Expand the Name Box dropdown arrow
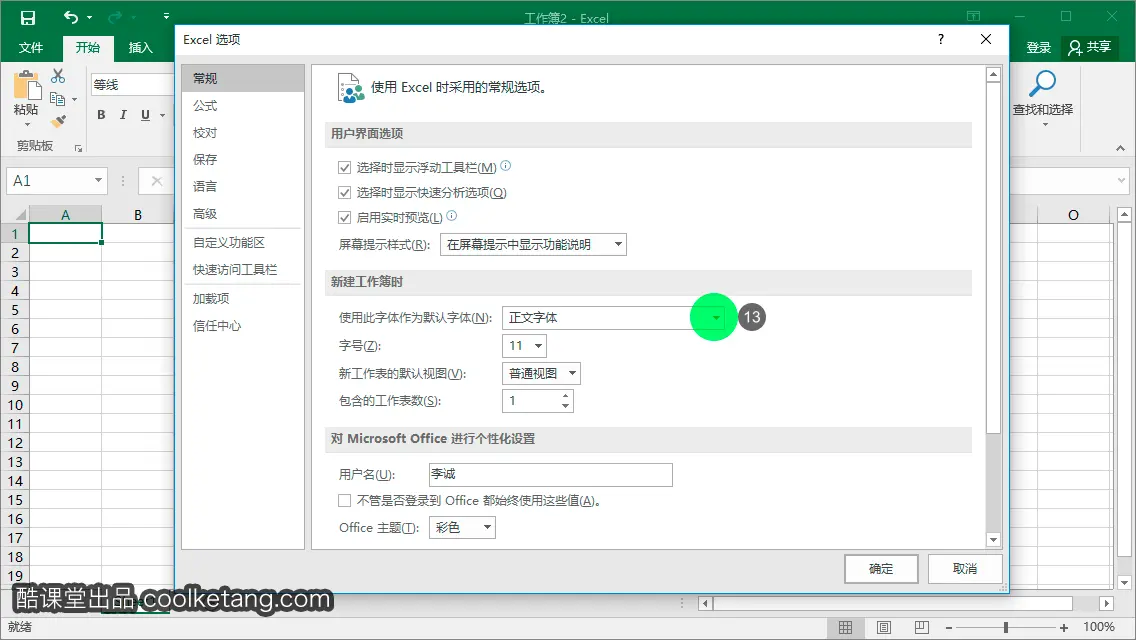 point(98,180)
